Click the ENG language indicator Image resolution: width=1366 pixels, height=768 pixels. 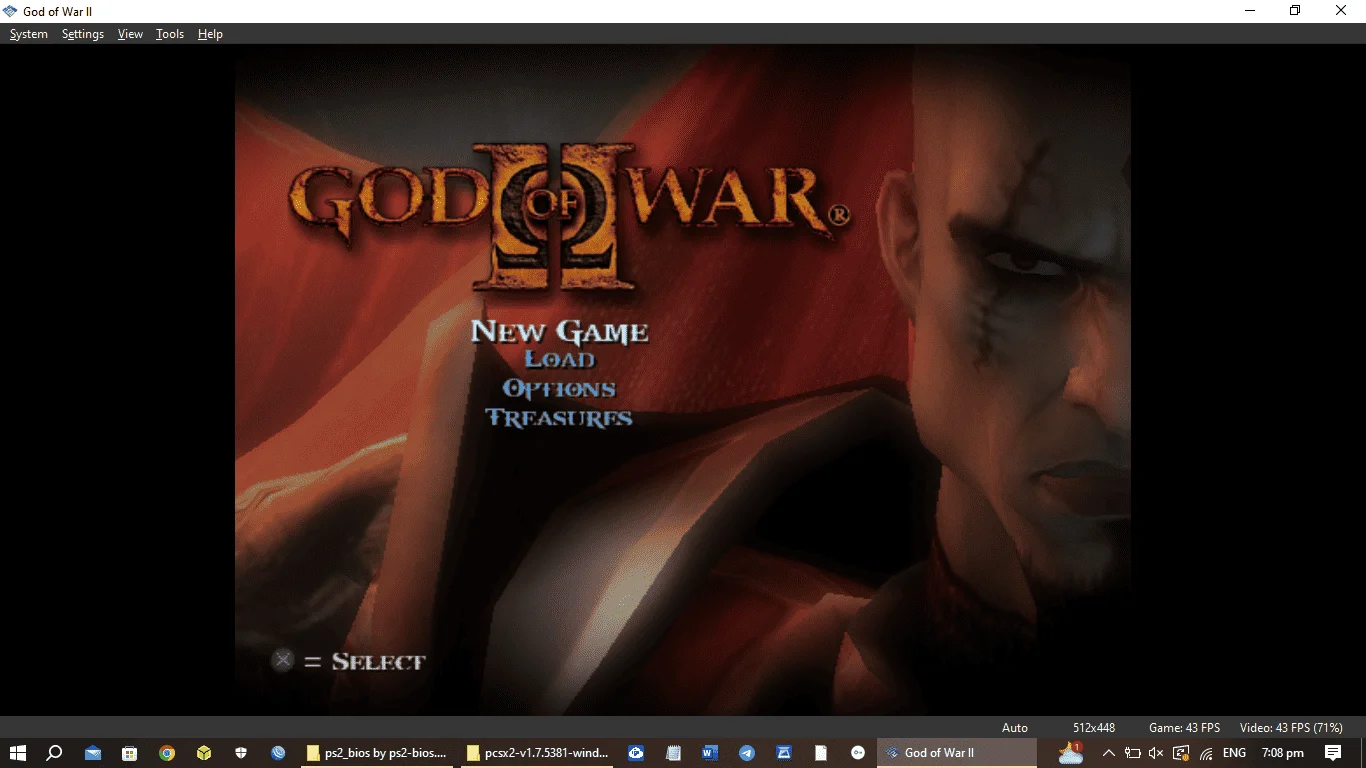tap(1234, 753)
